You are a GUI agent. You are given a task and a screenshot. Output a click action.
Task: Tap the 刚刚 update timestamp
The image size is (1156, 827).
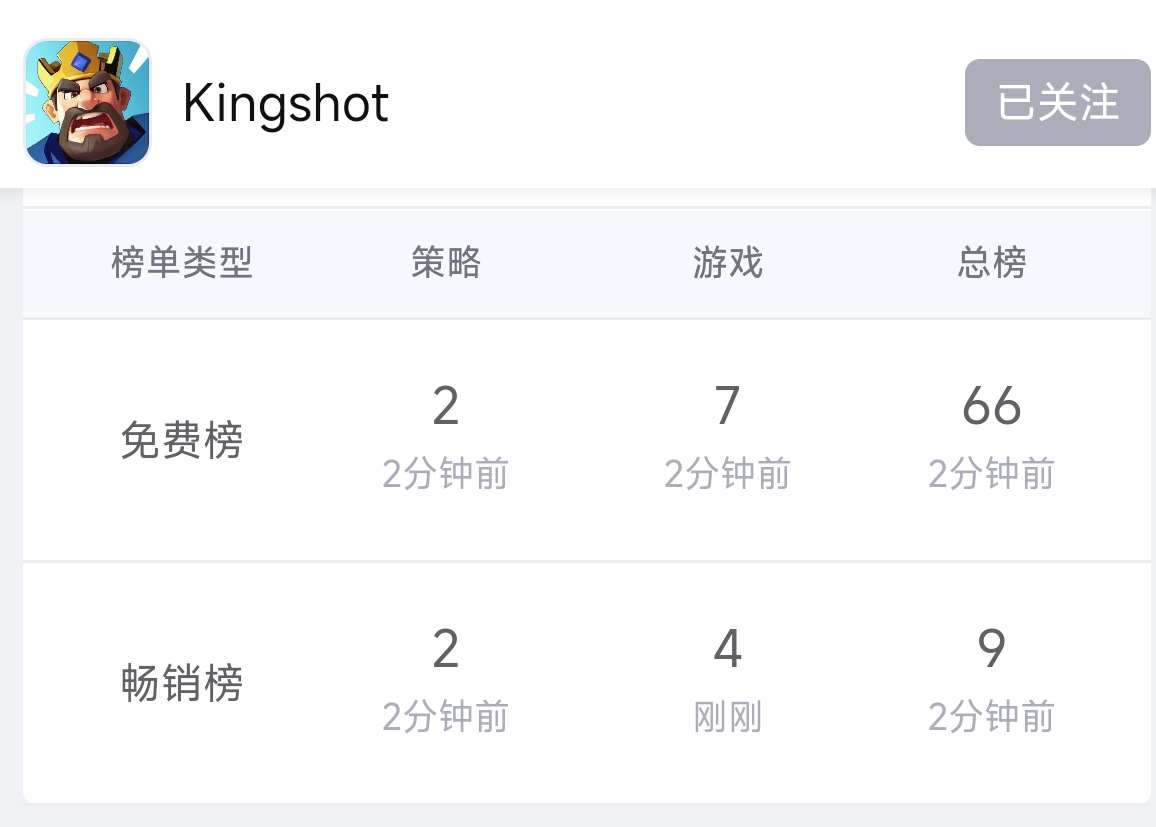click(x=727, y=716)
